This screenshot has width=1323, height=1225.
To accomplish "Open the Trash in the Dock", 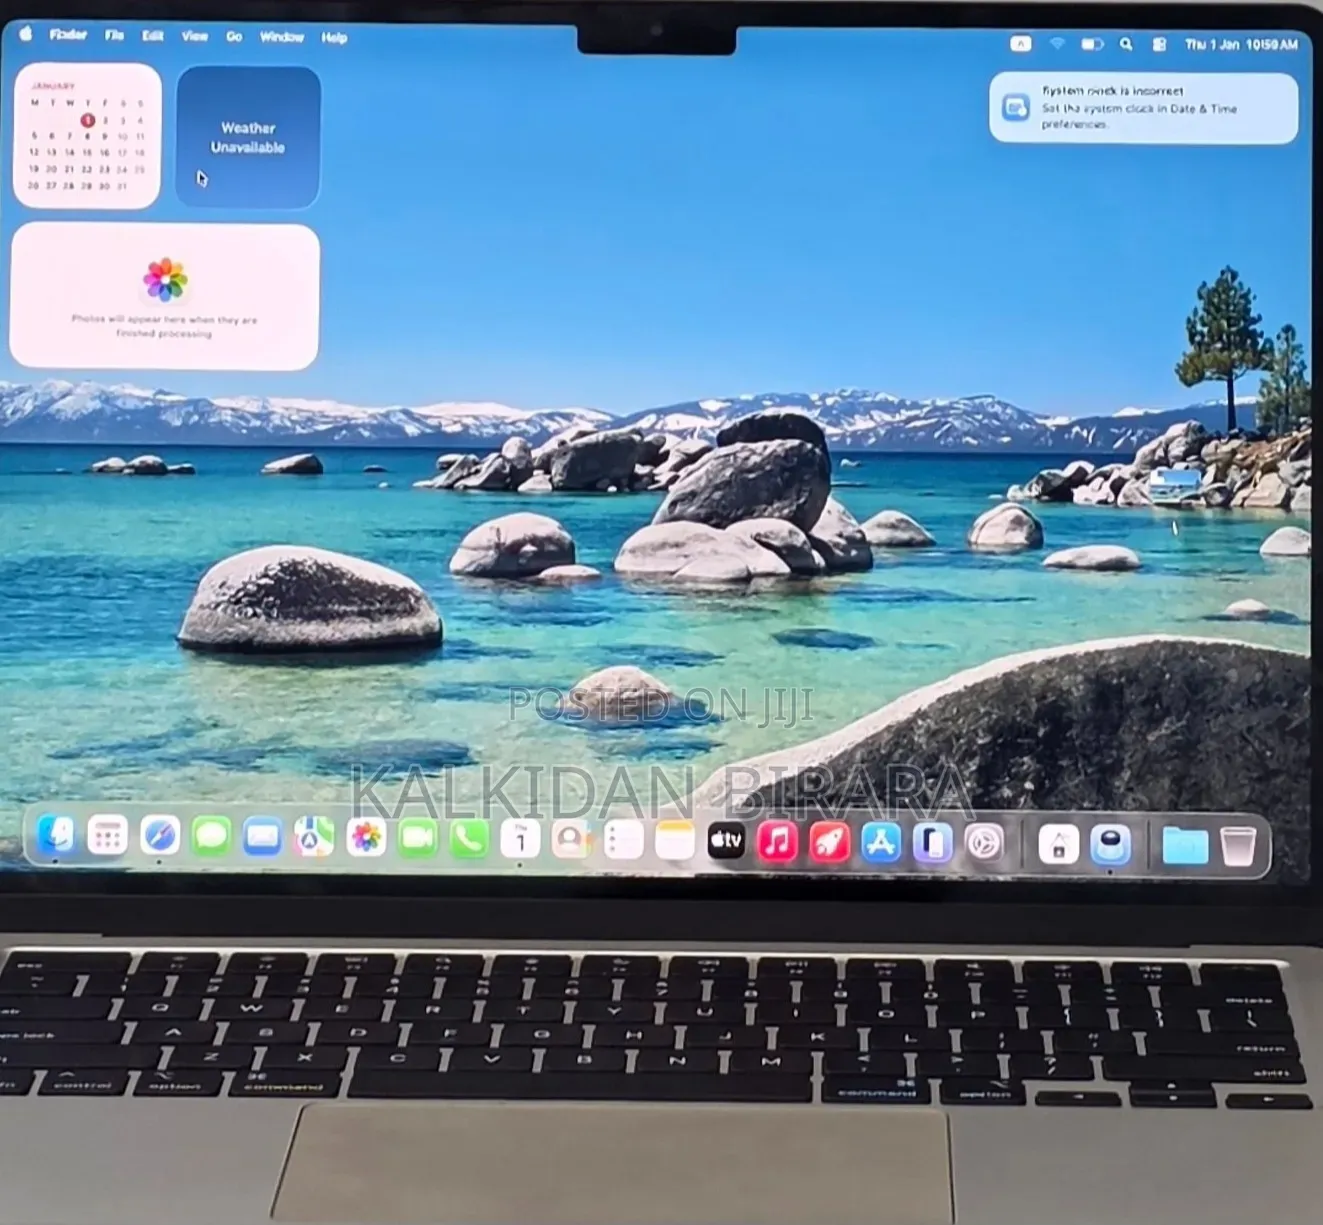I will click(x=1238, y=847).
